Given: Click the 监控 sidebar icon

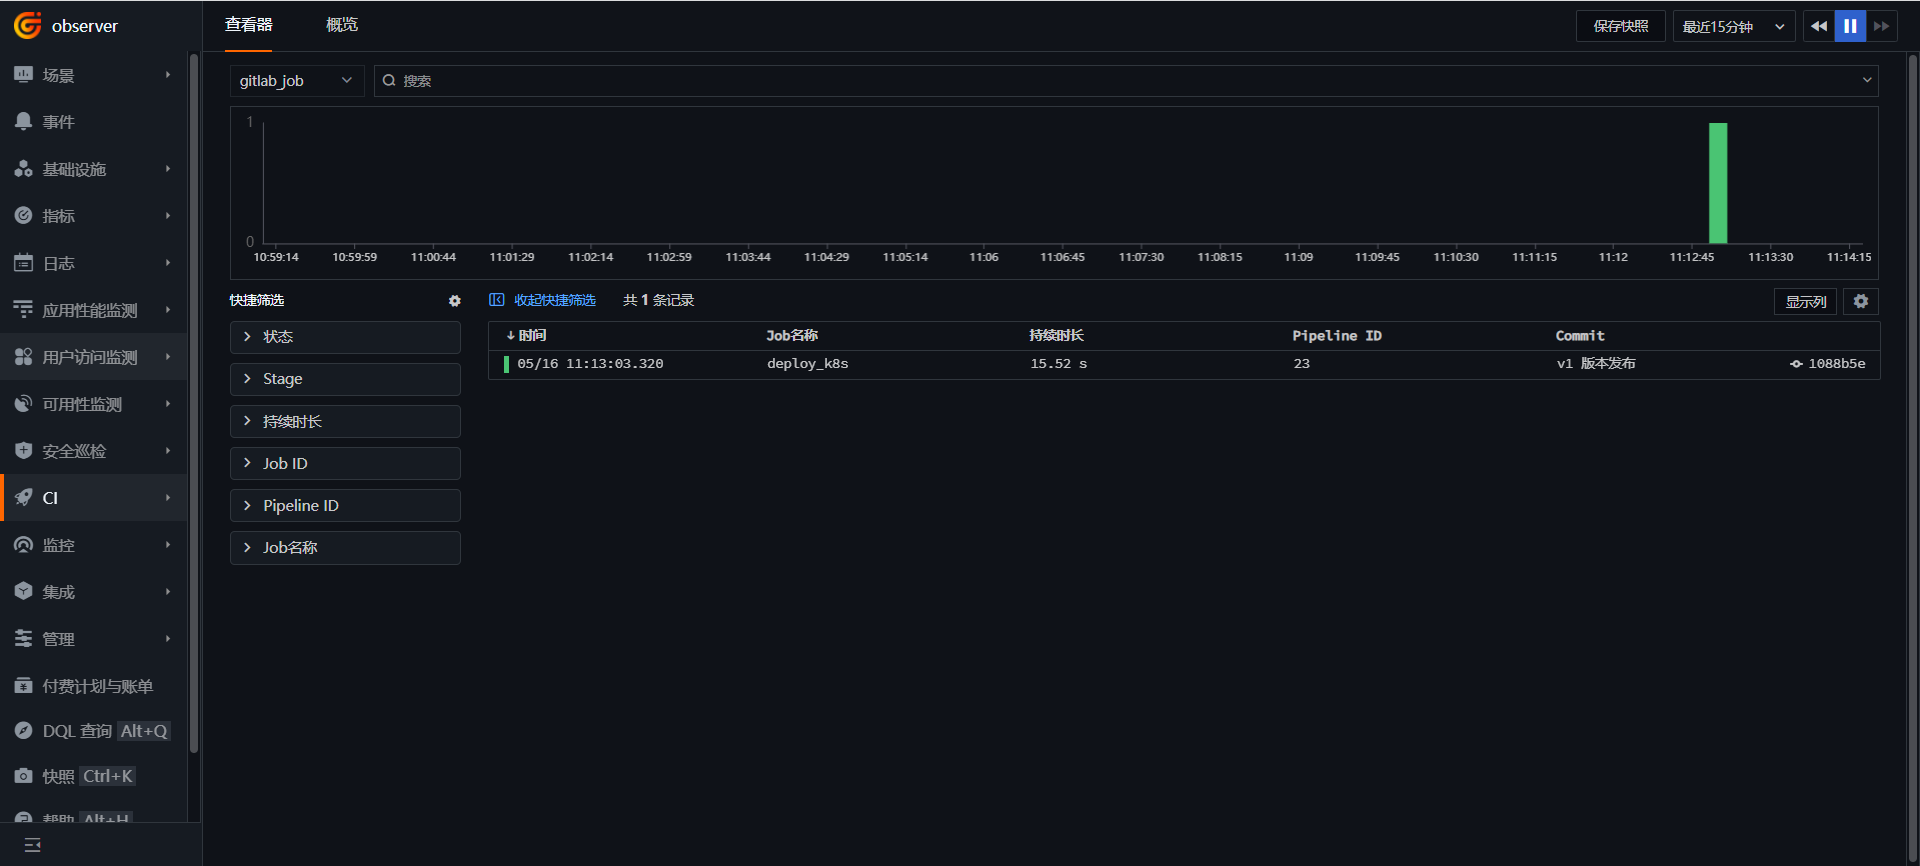Looking at the screenshot, I should point(23,545).
